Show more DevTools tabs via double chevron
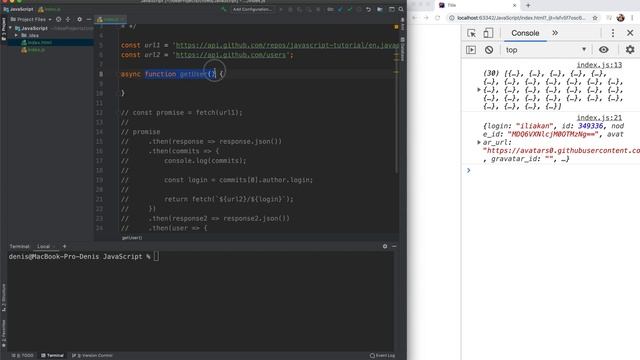This screenshot has height=360, width=640. click(555, 33)
